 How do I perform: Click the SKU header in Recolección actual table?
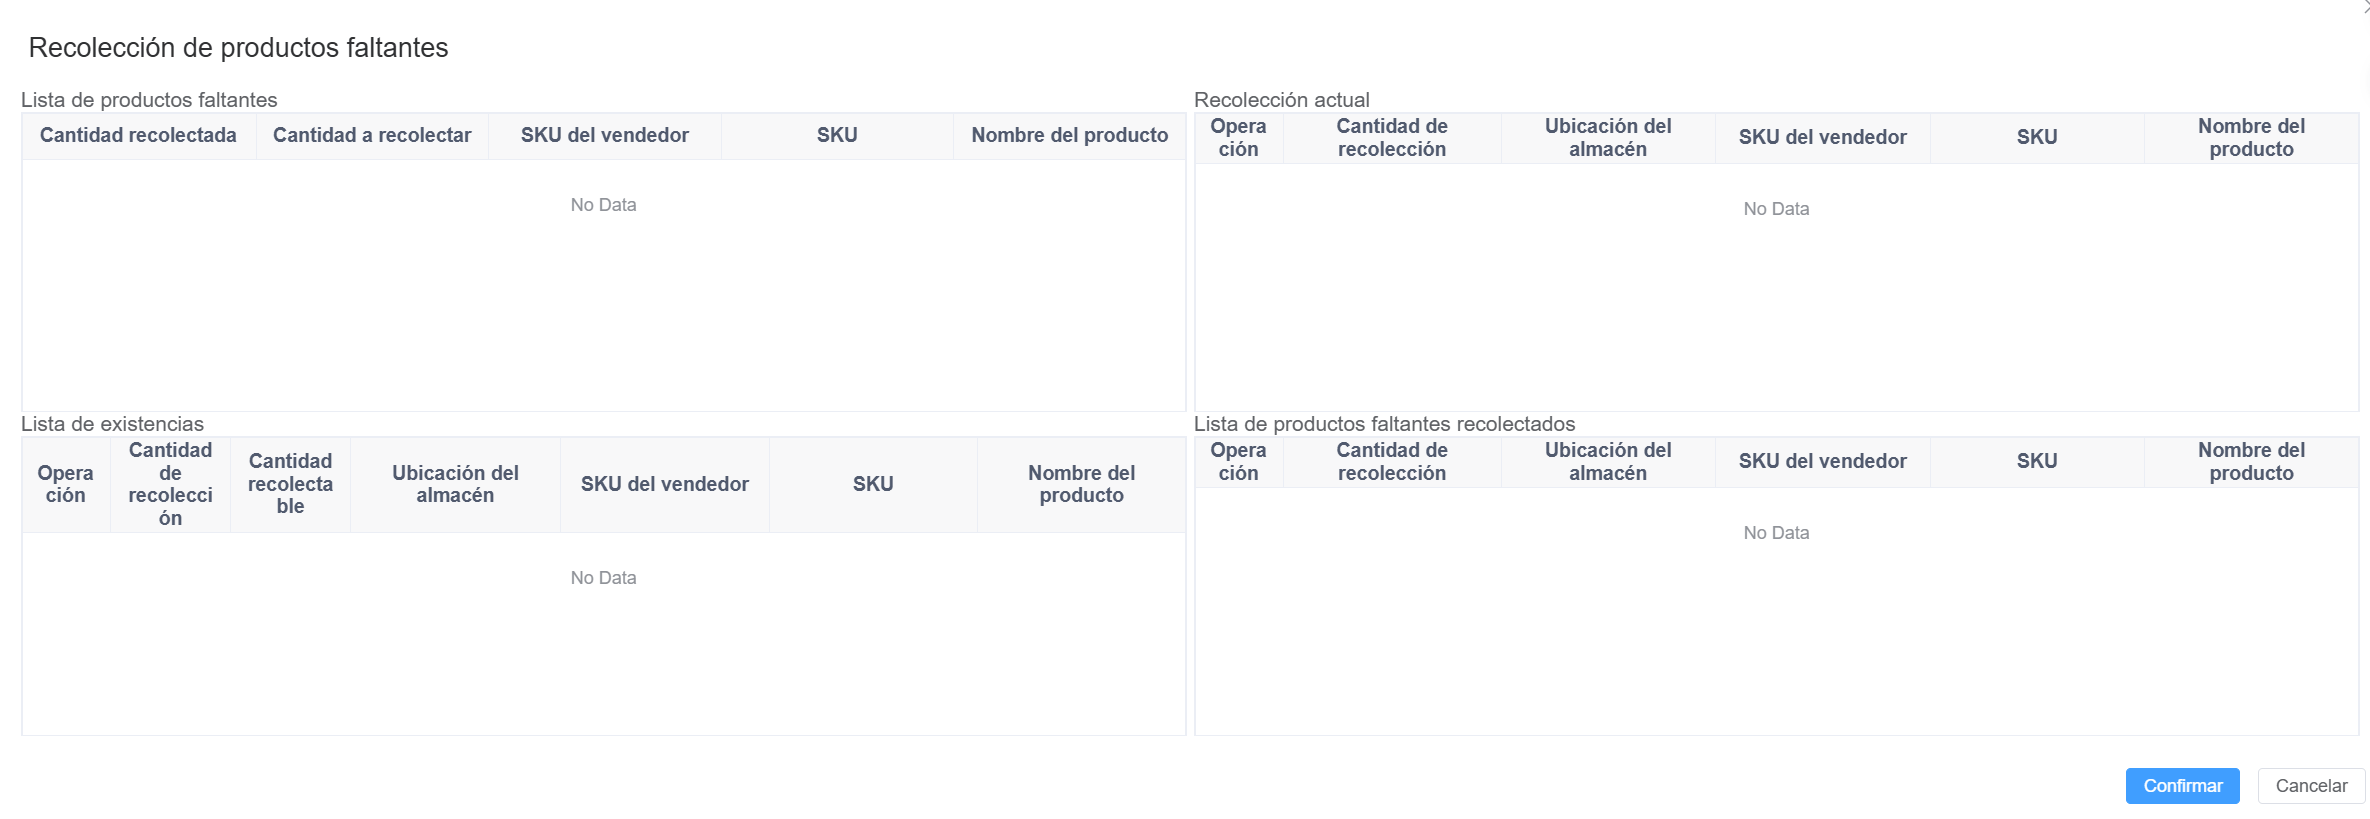[x=2036, y=138]
